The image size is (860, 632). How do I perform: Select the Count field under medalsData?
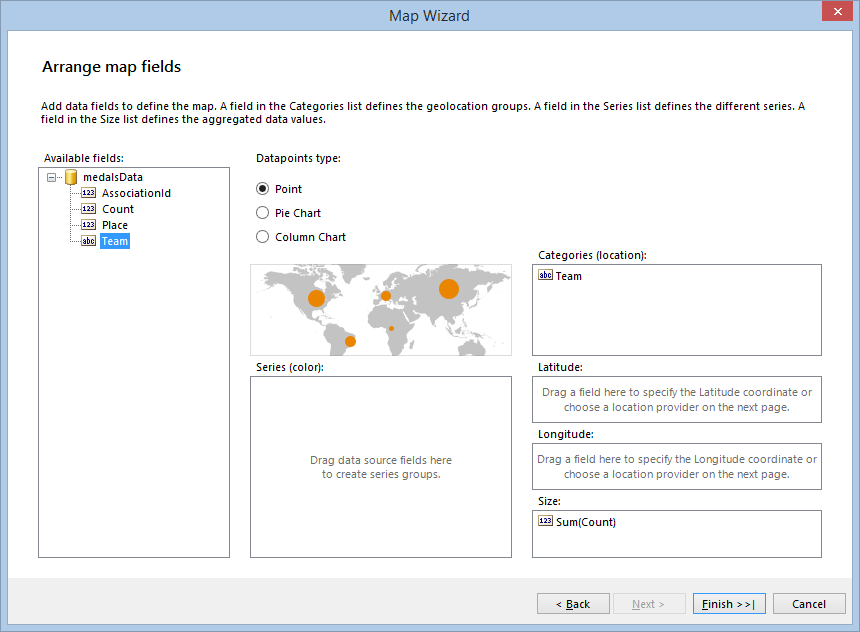[117, 209]
